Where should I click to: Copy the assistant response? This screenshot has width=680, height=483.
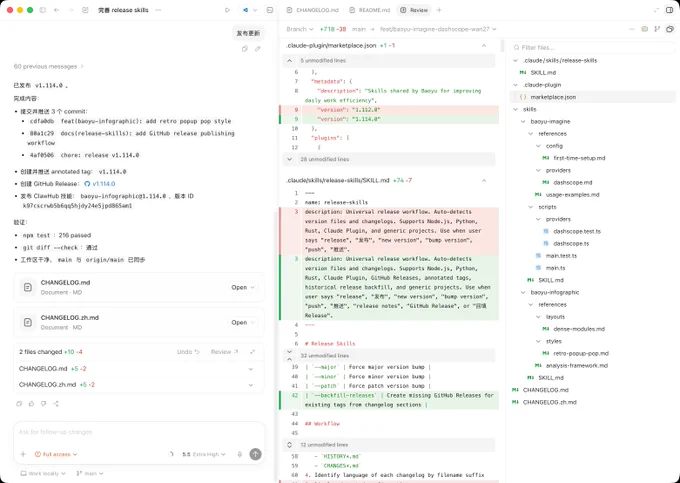[x=19, y=404]
